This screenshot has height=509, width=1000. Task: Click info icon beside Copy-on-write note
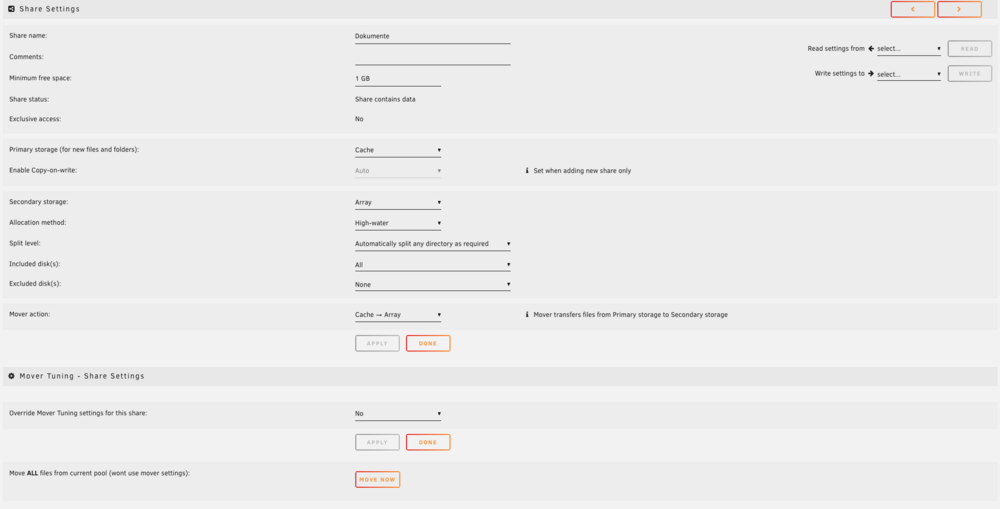pos(527,171)
